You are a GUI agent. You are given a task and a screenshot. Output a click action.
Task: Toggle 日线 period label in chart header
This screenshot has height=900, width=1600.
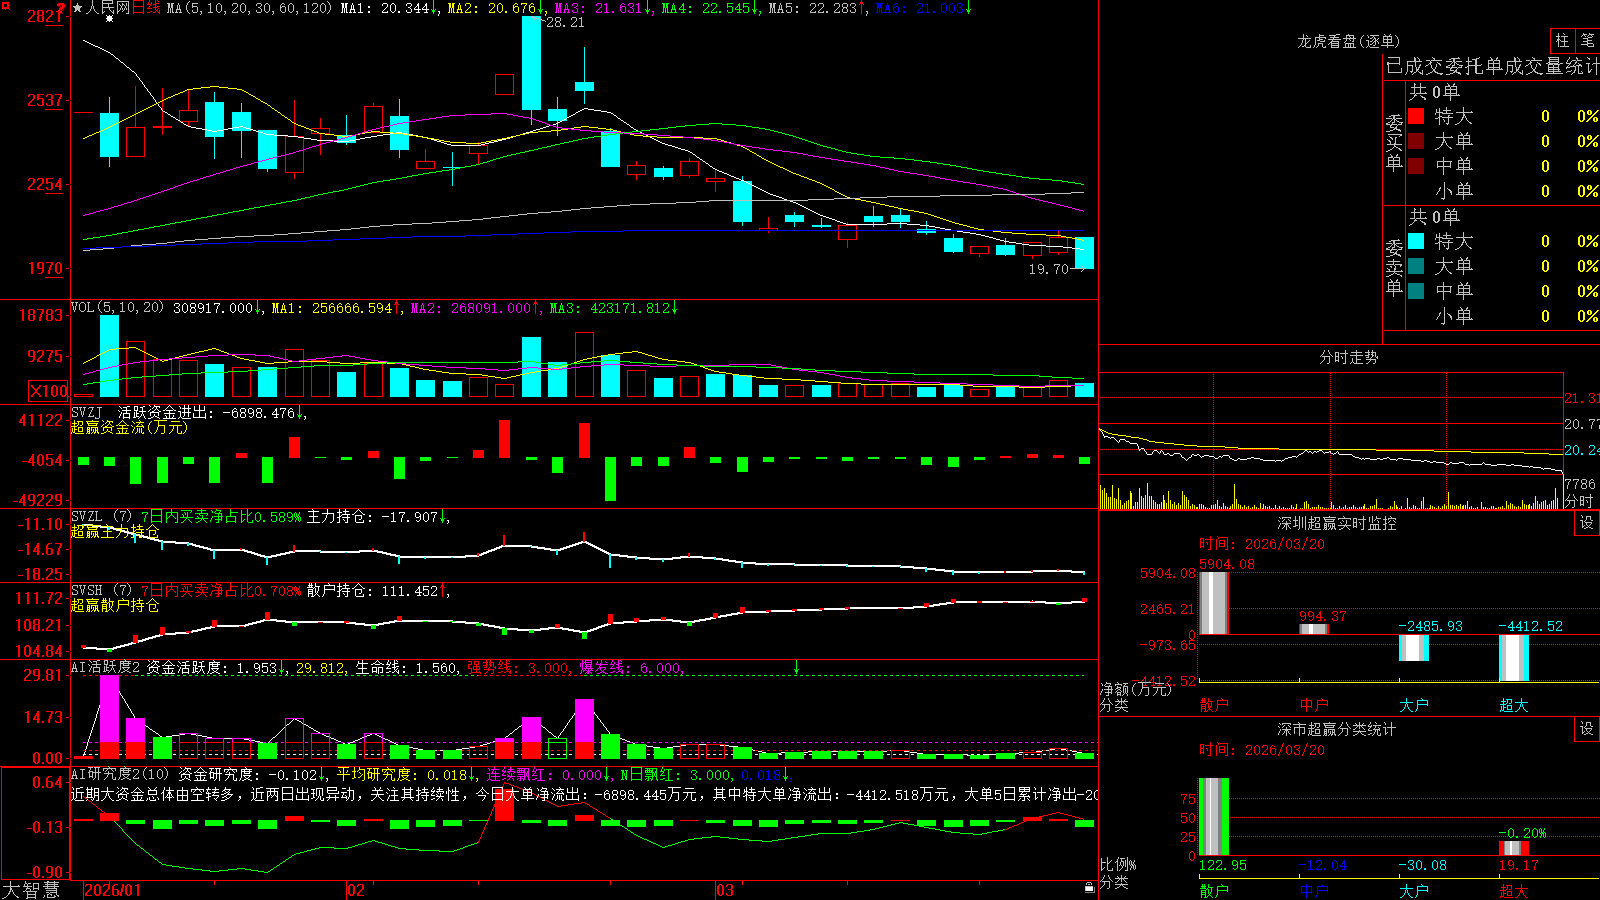(146, 8)
